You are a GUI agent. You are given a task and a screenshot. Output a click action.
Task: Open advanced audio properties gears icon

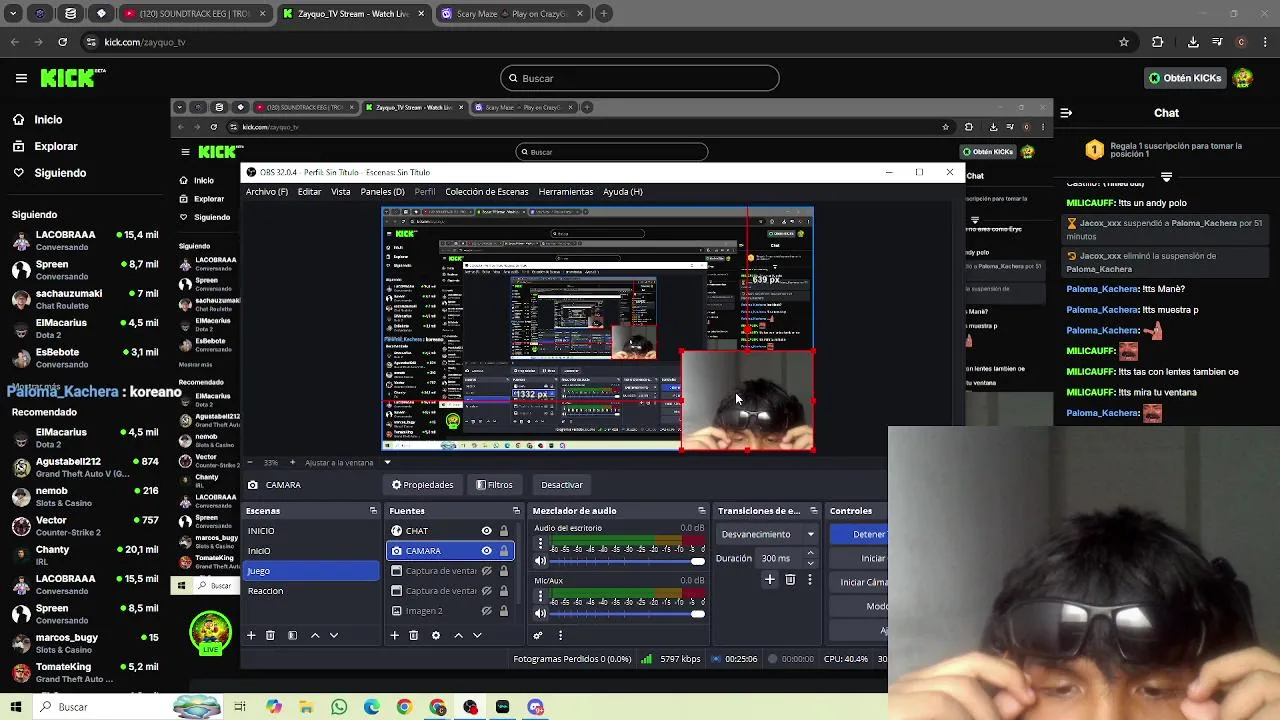coord(538,635)
